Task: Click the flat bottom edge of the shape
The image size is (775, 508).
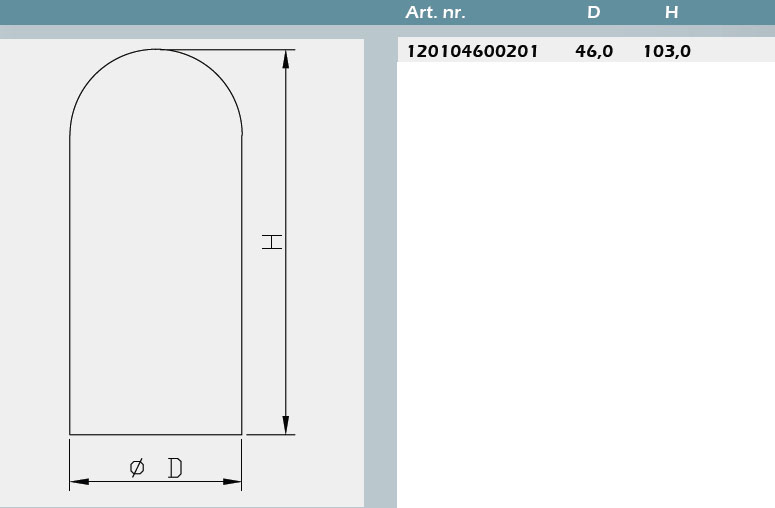Action: click(x=156, y=435)
